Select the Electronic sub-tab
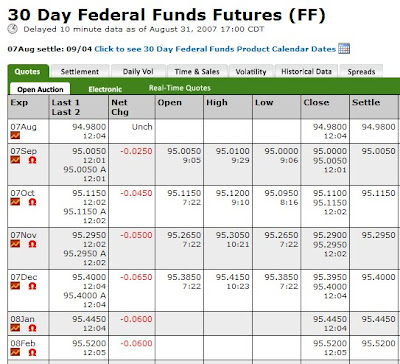 [x=105, y=89]
